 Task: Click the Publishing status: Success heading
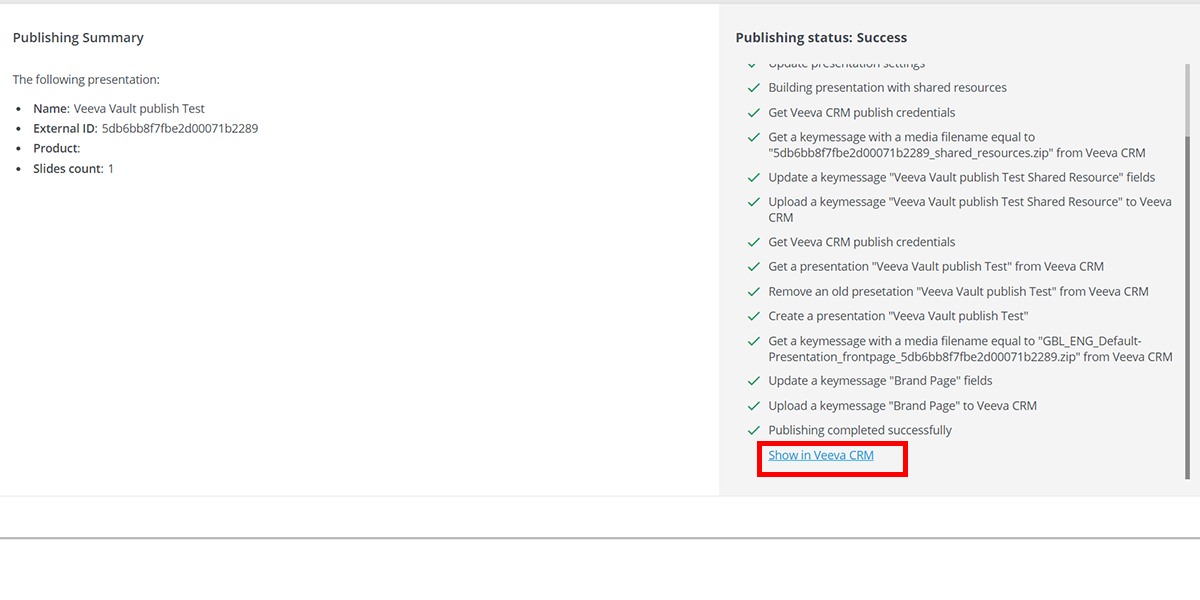(x=821, y=38)
